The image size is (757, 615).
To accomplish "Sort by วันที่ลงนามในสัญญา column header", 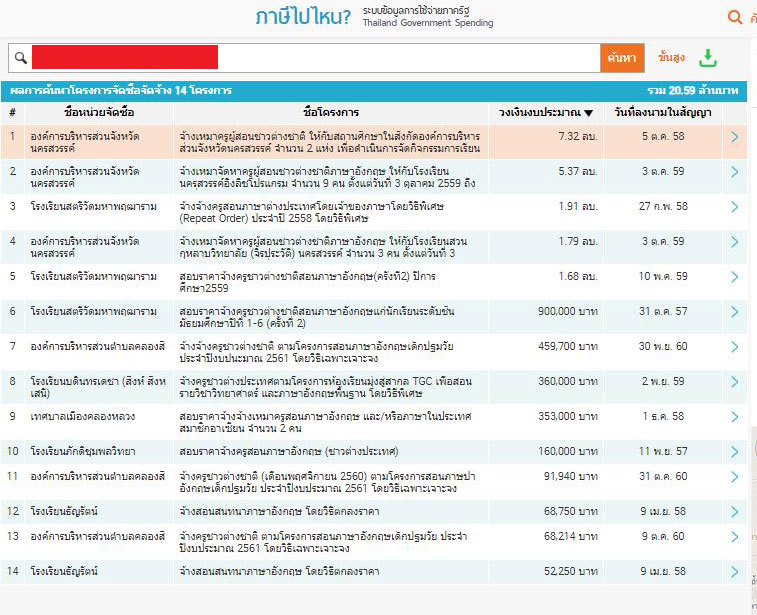I will (664, 113).
